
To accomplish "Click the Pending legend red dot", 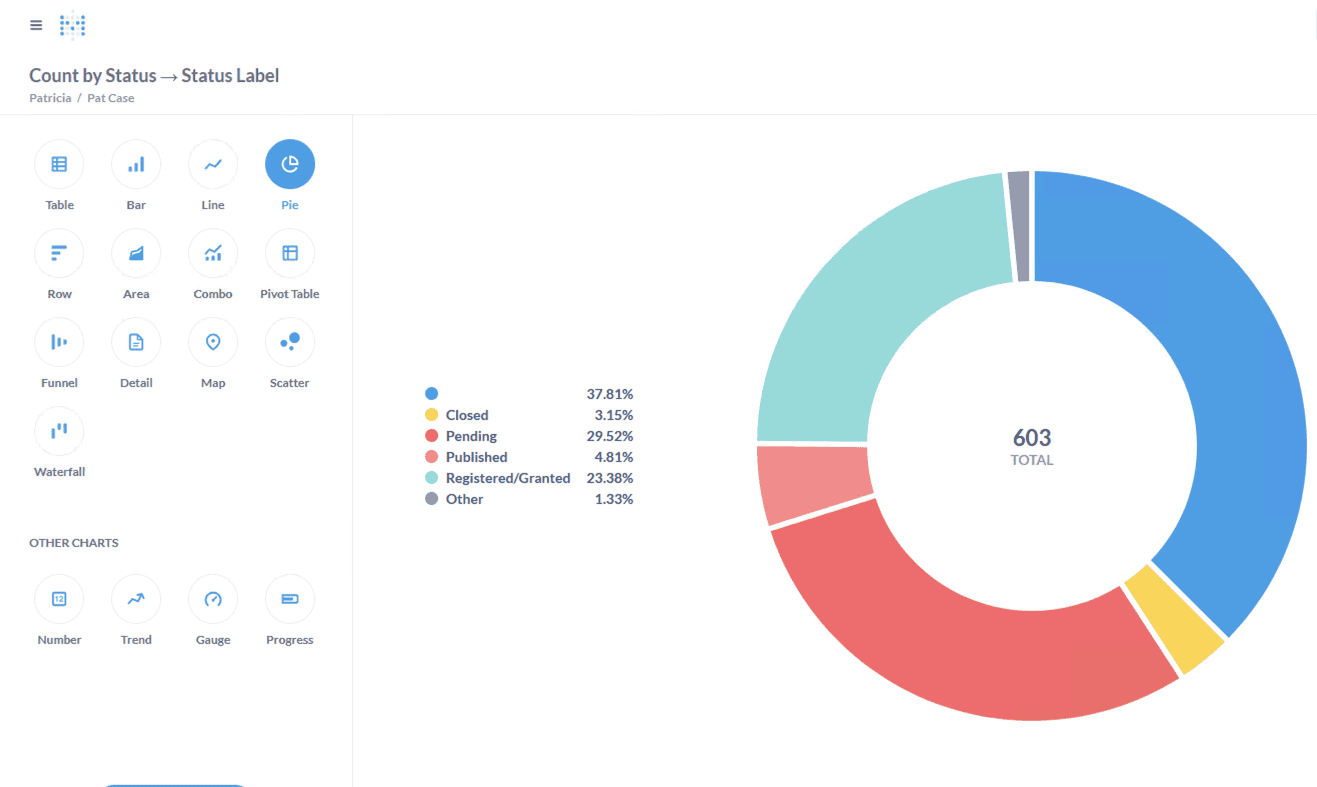I will pos(431,436).
